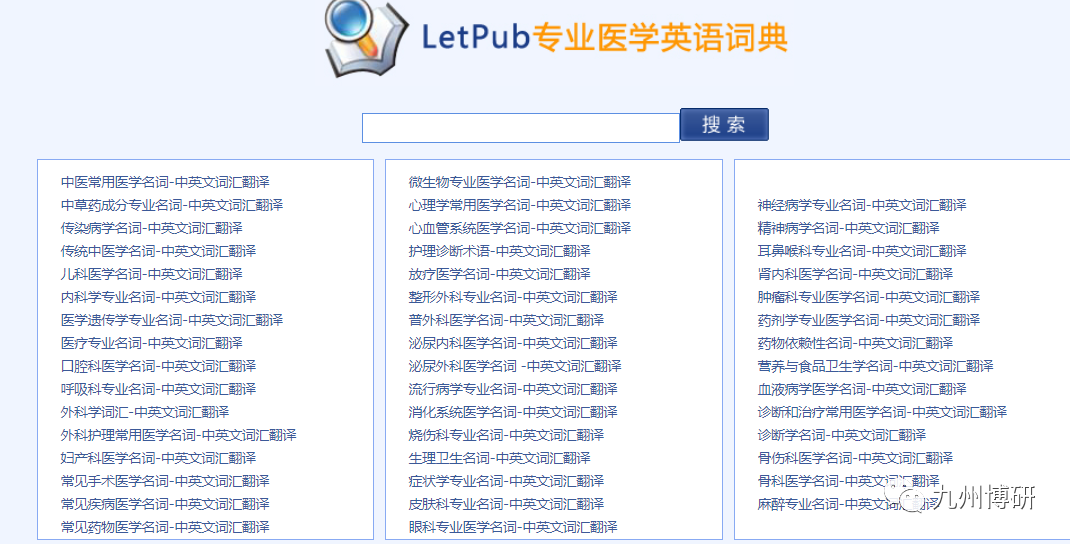Open 肿瘤科专业医学名词-中英文词汇翻译 link
1070x544 pixels.
[869, 297]
